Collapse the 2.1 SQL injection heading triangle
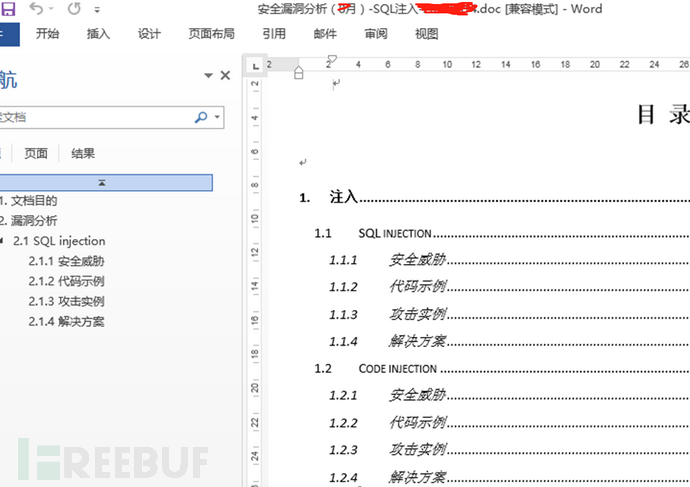The image size is (690, 487). point(2,241)
